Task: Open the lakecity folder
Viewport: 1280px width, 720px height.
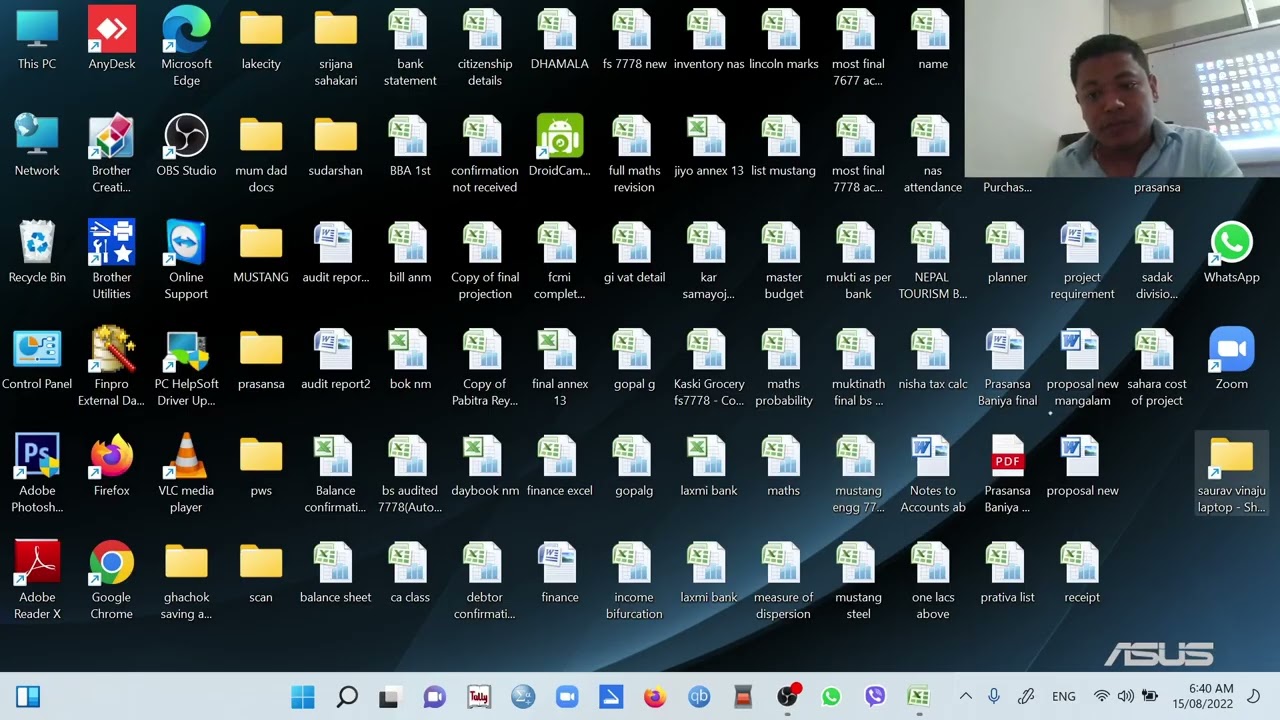Action: pos(261,40)
